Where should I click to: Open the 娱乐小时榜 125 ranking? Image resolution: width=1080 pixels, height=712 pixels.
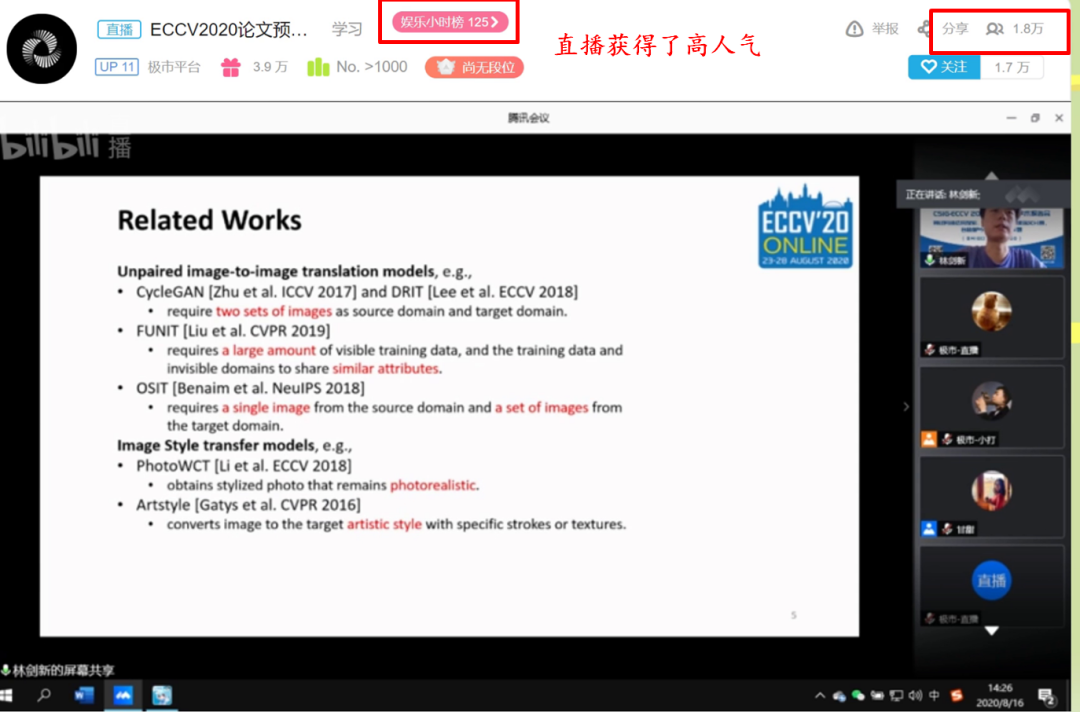pos(450,22)
